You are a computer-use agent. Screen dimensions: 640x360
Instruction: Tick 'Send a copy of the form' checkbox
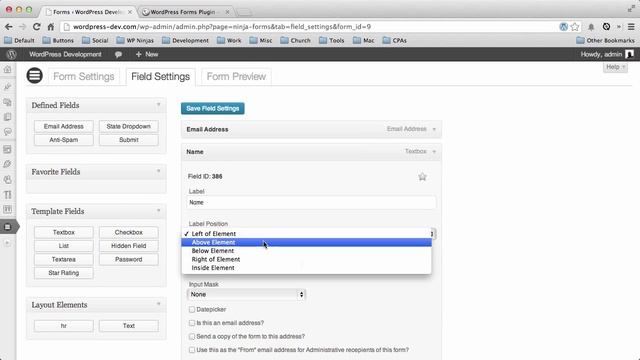pyautogui.click(x=192, y=336)
